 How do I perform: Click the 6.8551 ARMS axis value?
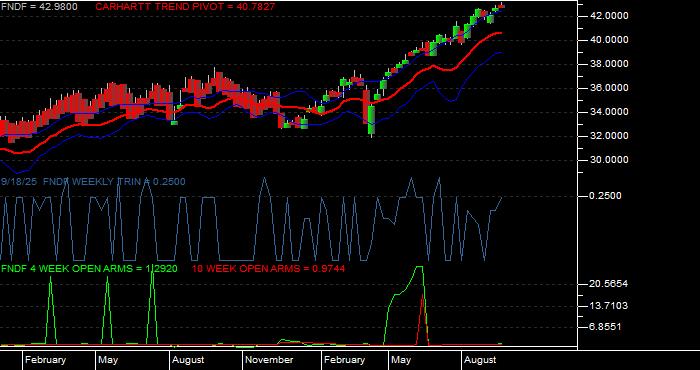[x=605, y=327]
